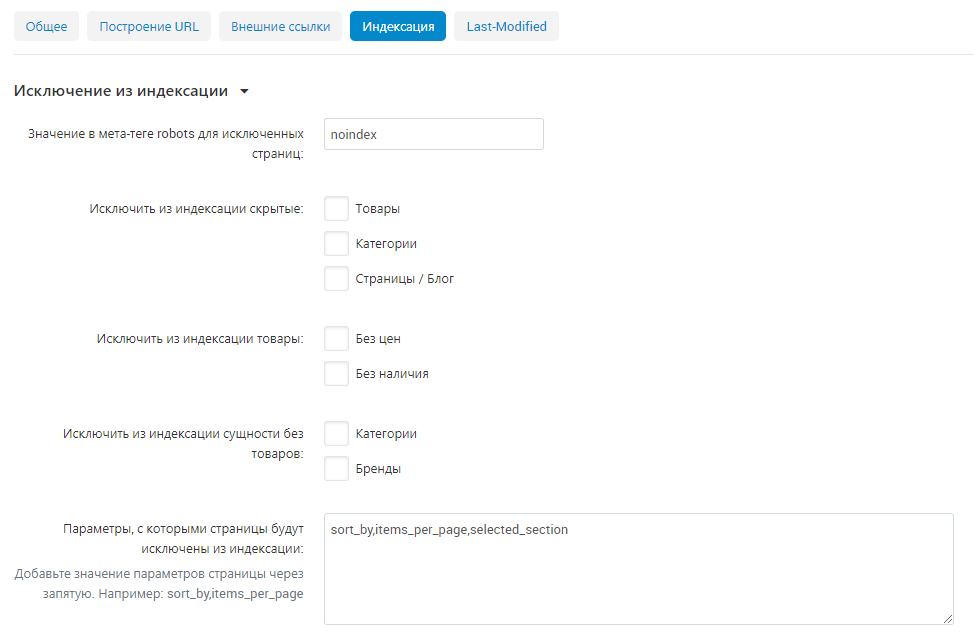This screenshot has width=977, height=636.
Task: Click the robots meta-tag value field
Action: [434, 134]
